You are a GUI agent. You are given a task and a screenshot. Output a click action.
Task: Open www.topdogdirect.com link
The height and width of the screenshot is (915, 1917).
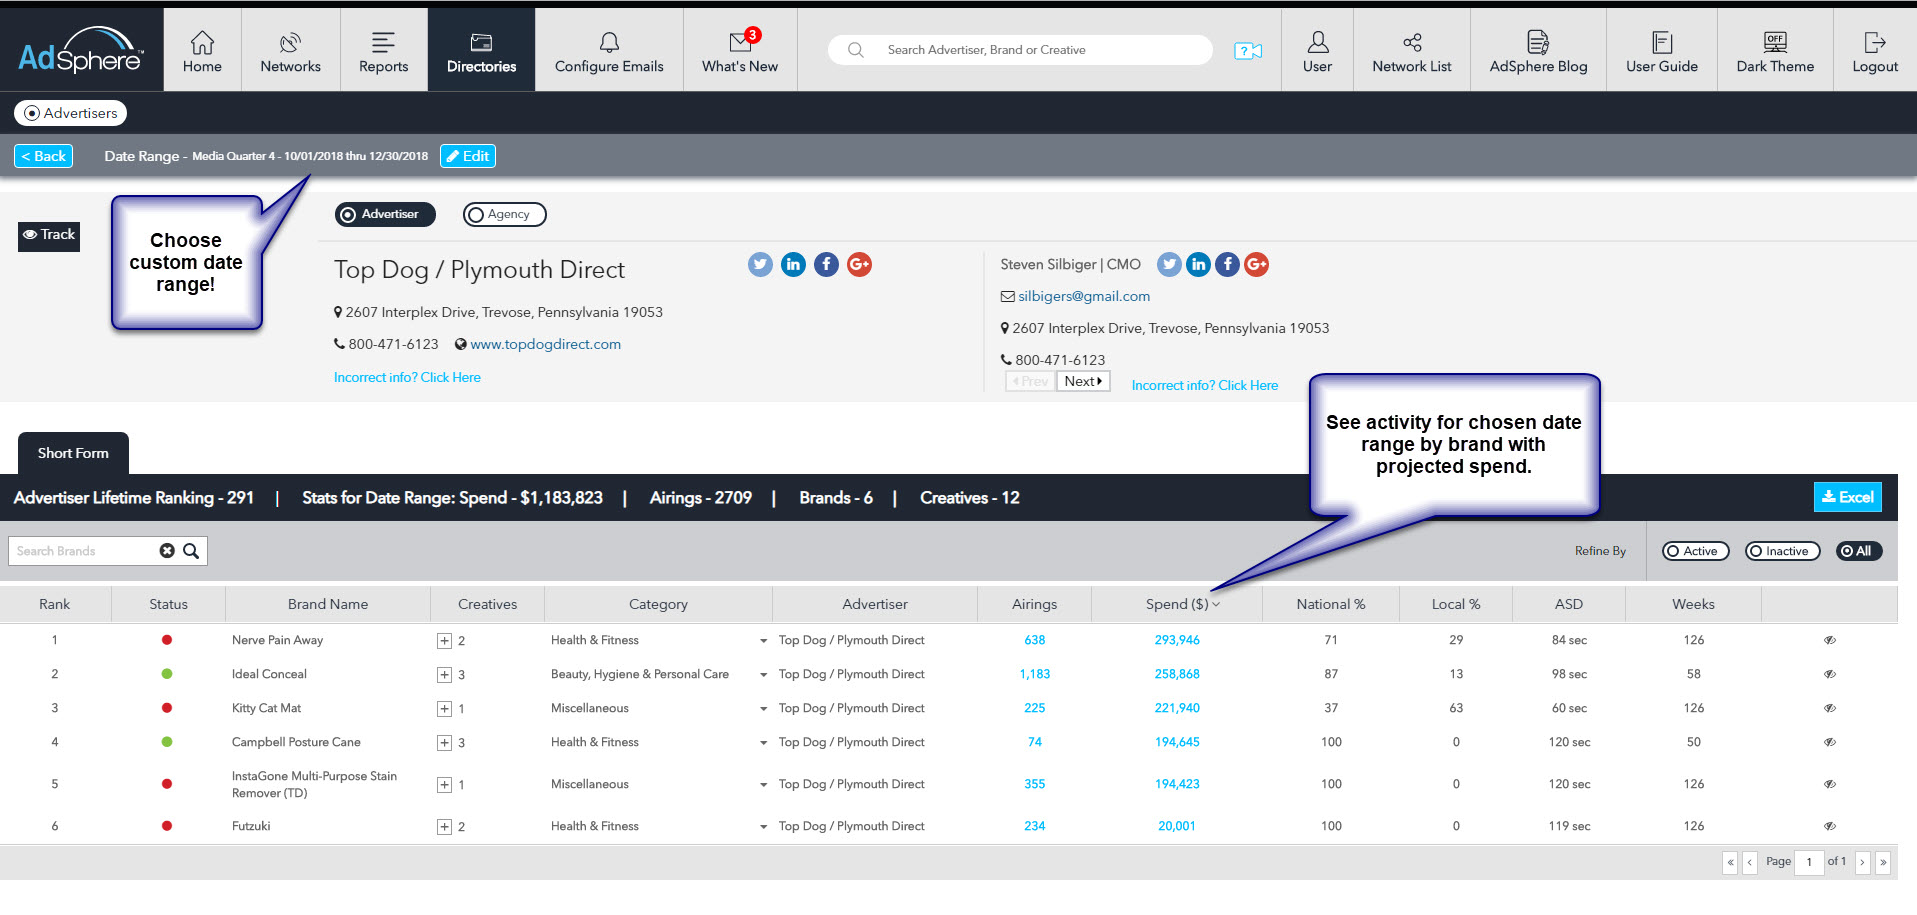pos(545,344)
